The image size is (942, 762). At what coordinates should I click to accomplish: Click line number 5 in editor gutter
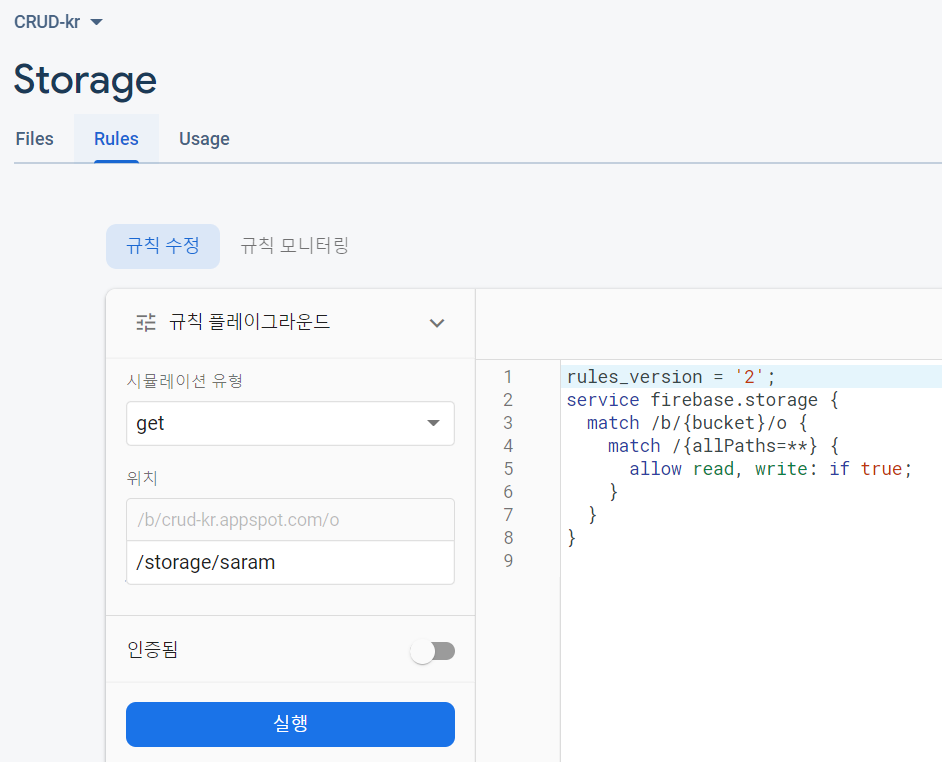[508, 469]
